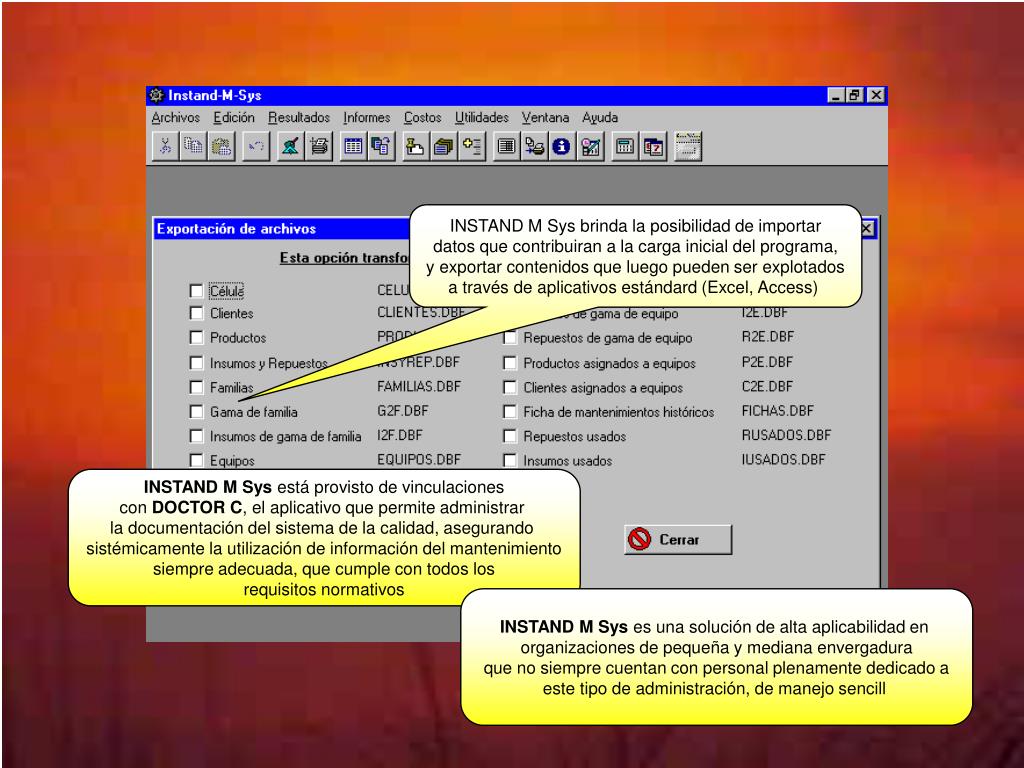Check Repuestos de gama de equipo

click(x=509, y=338)
